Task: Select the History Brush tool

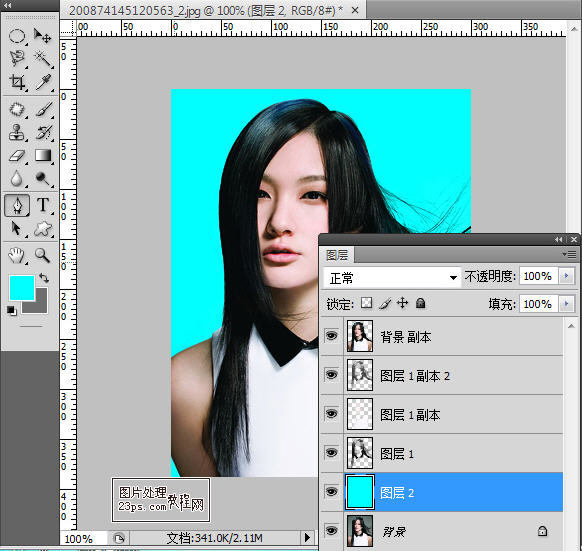Action: 43,133
